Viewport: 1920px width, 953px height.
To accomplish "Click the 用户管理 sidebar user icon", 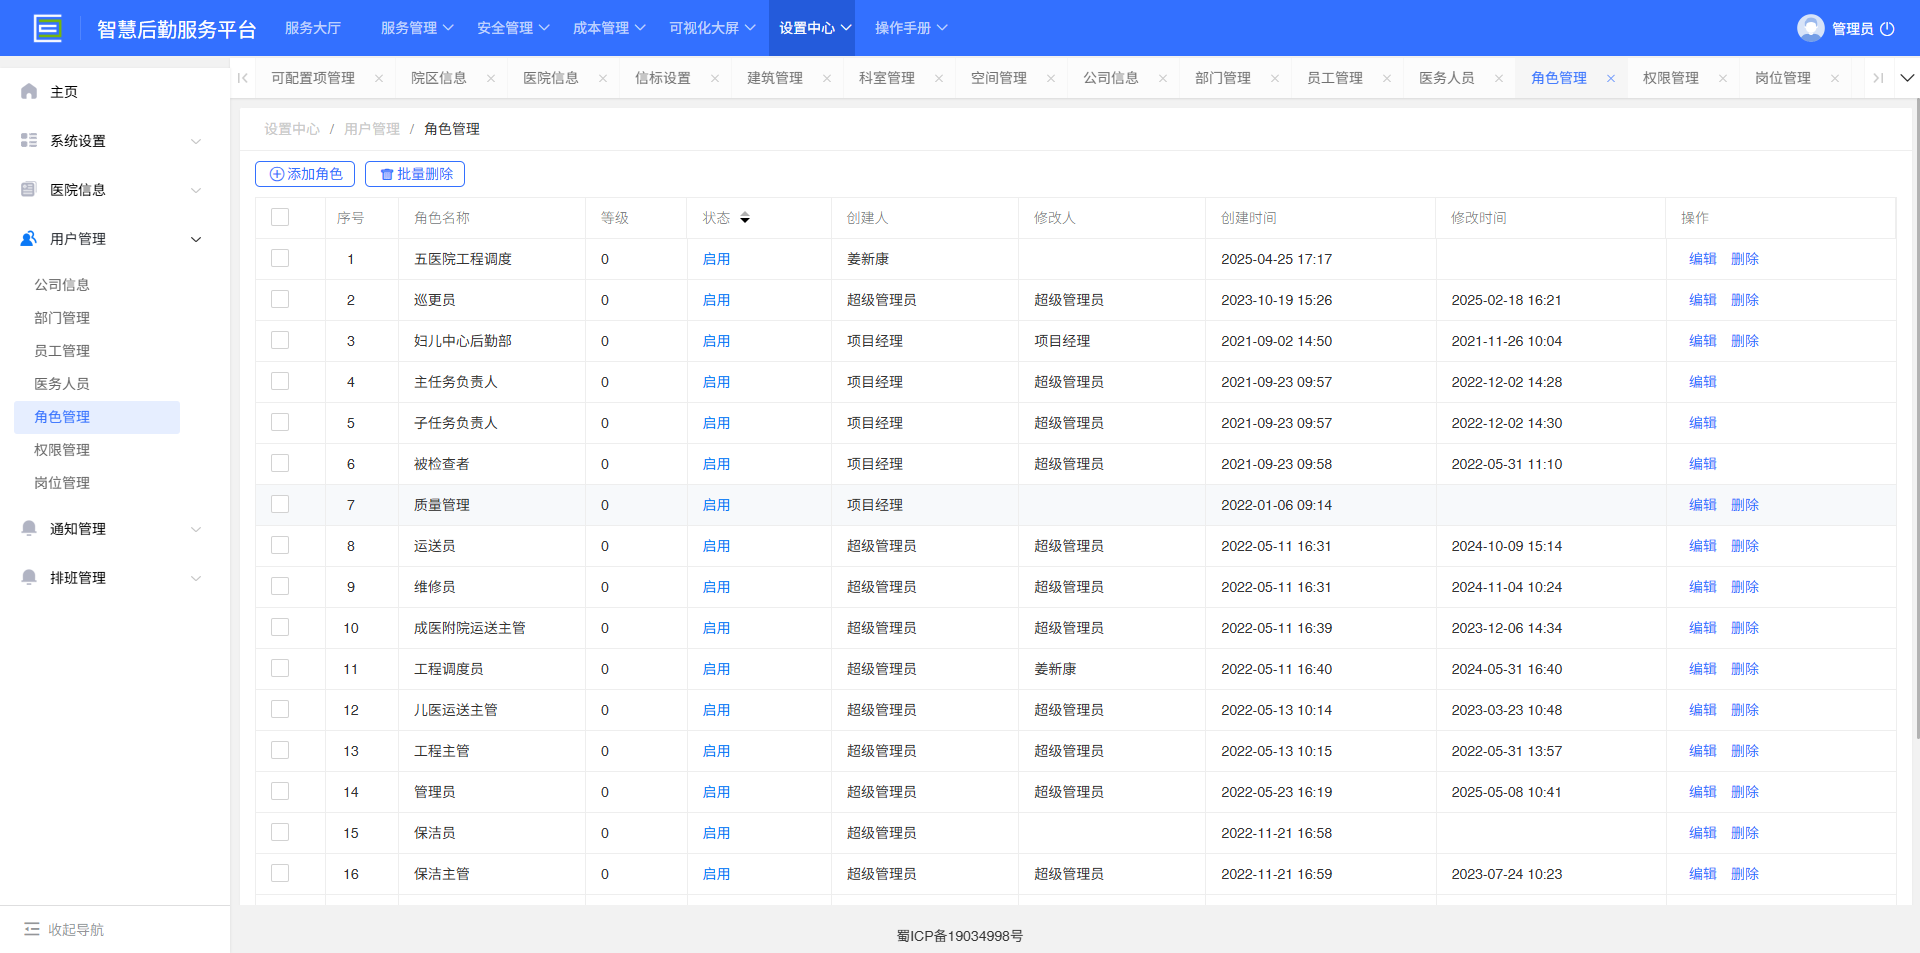I will tap(29, 238).
